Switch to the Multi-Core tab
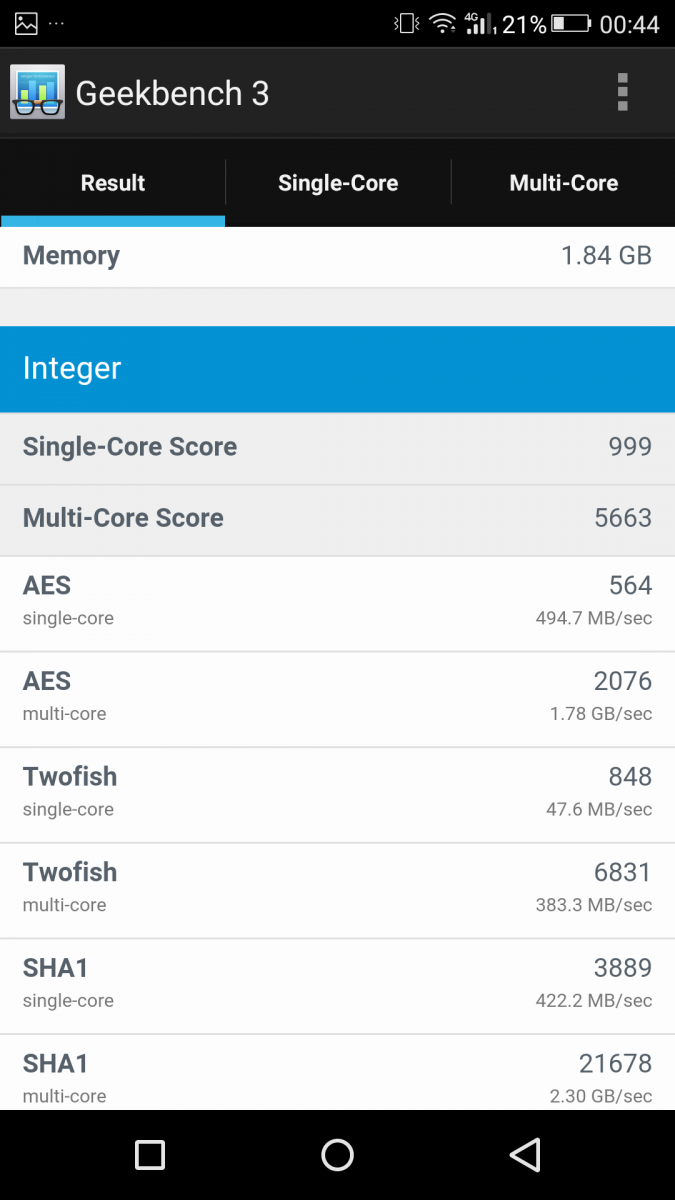The width and height of the screenshot is (675, 1200). [x=564, y=183]
